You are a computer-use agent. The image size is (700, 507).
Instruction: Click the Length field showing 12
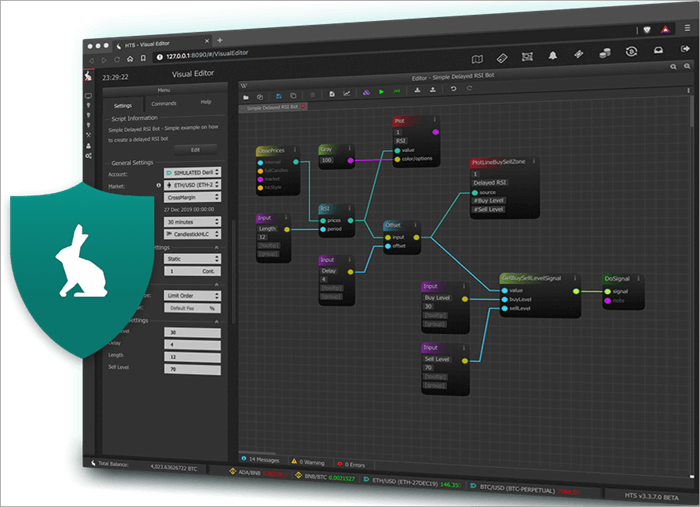point(192,357)
